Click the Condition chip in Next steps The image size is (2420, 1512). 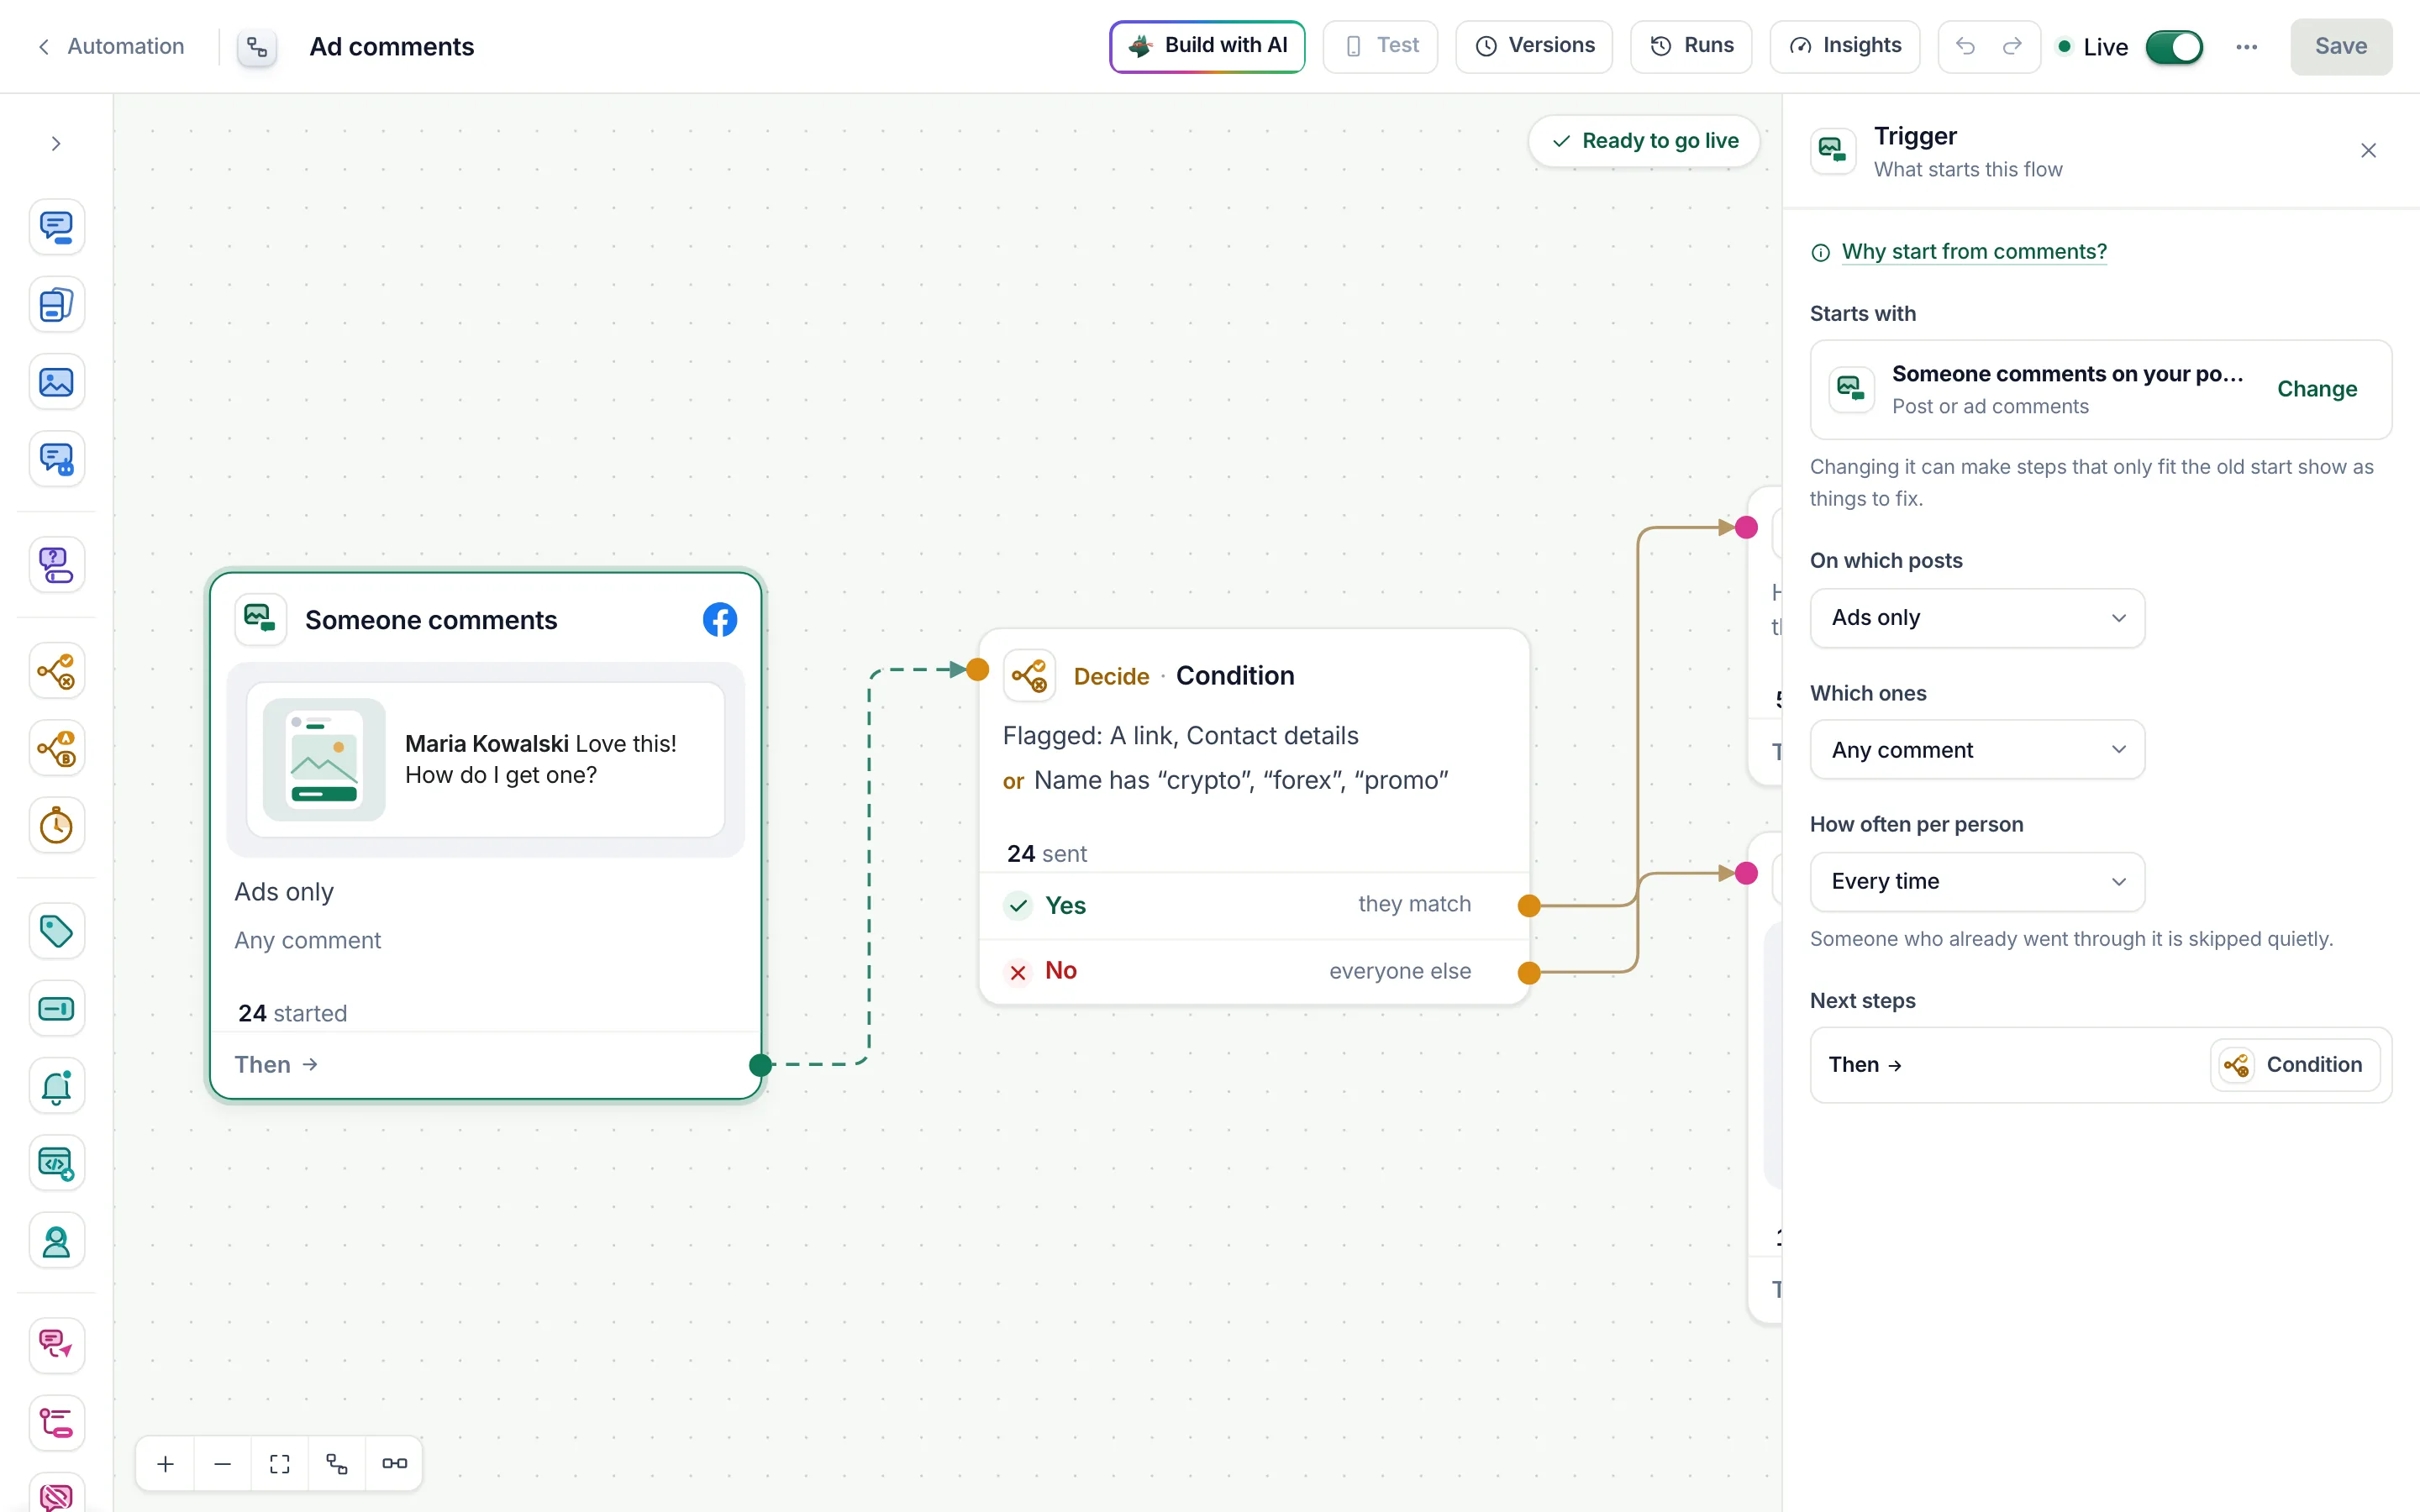[x=2295, y=1065]
